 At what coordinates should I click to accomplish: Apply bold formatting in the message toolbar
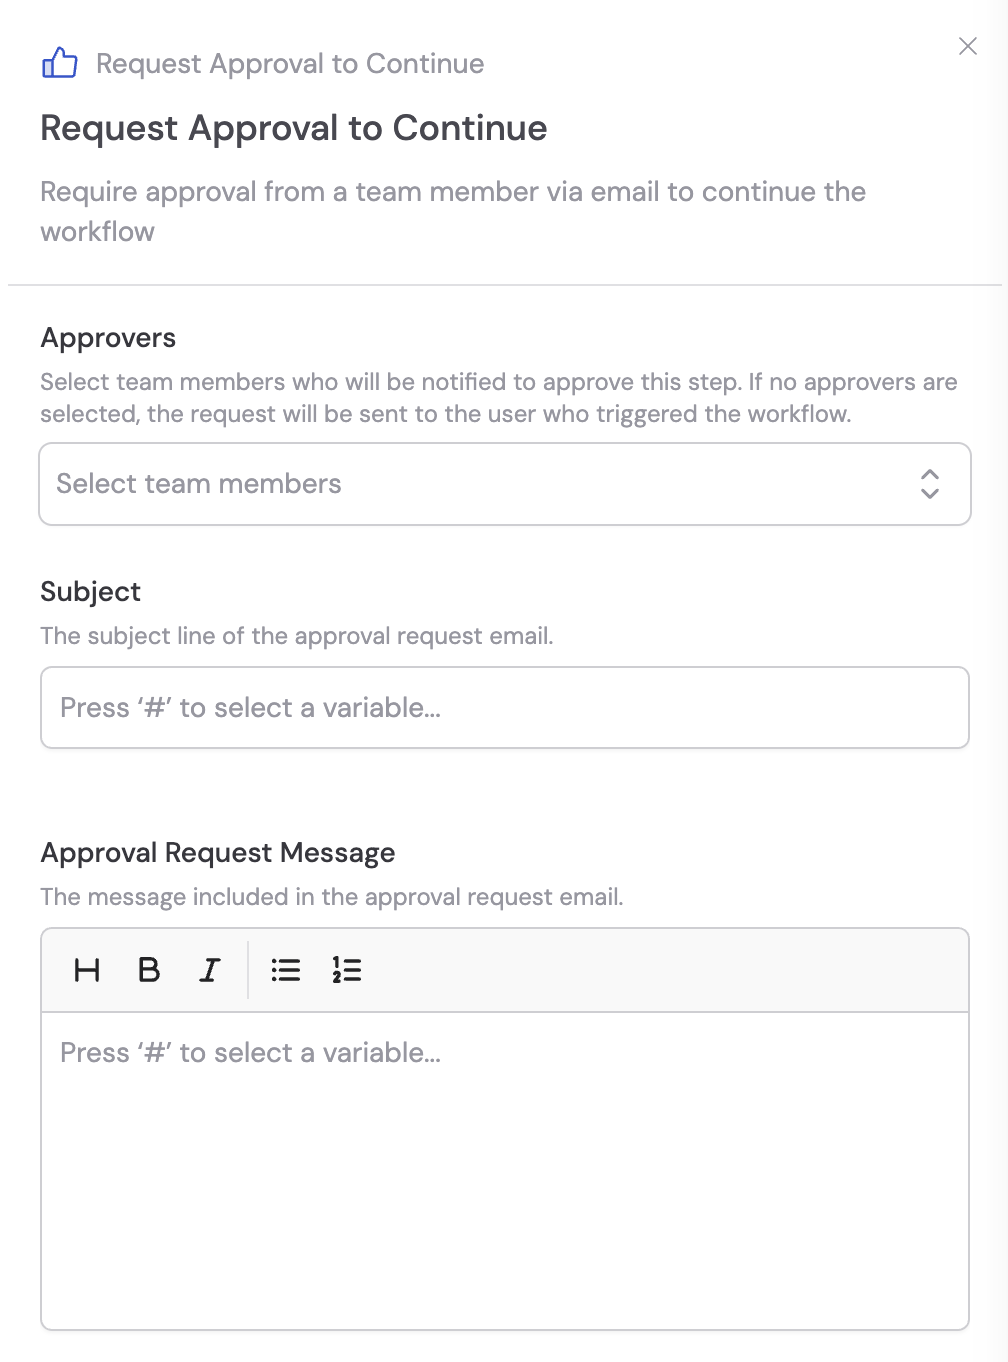[148, 969]
